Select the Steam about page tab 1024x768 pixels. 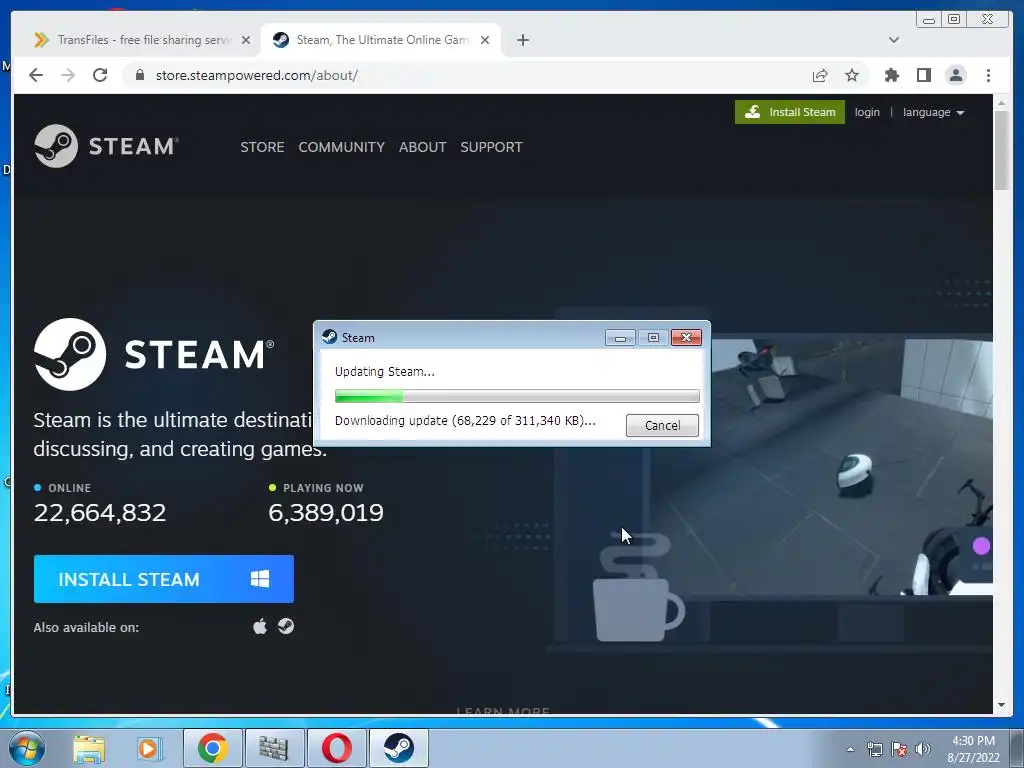pos(381,40)
